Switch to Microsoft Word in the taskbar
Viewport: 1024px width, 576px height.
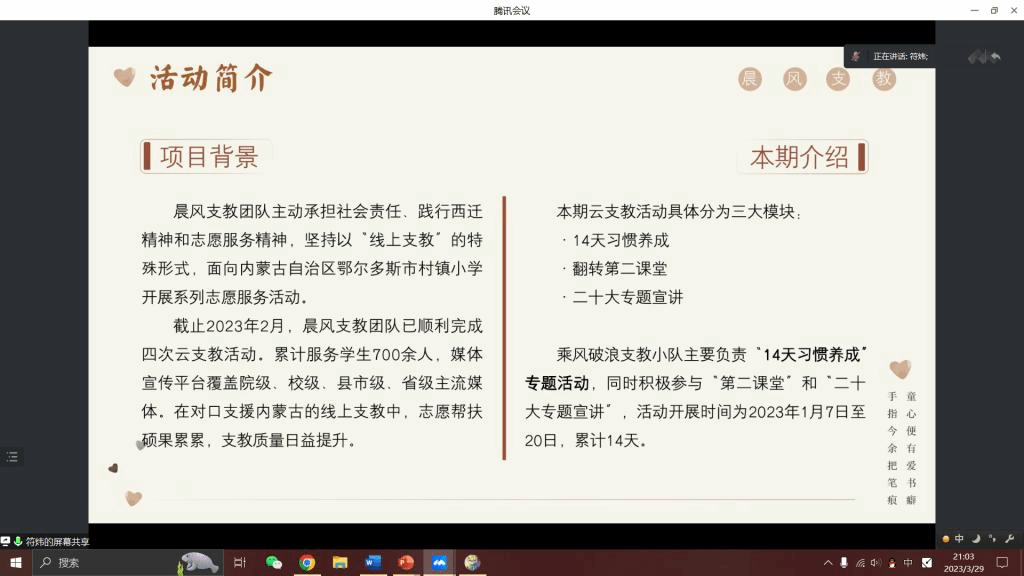click(373, 563)
